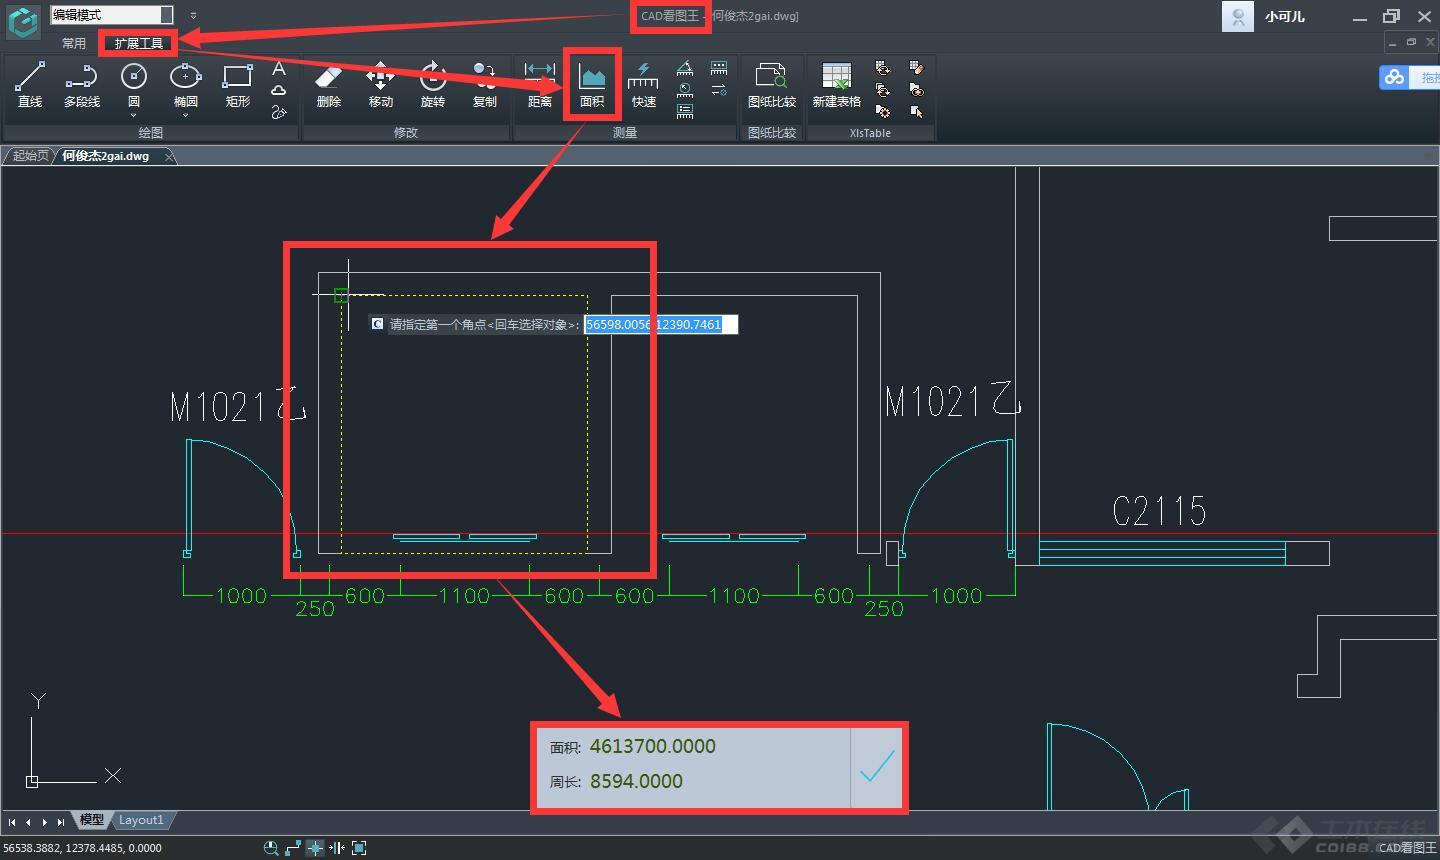Click the 移动 move tool

pos(380,85)
